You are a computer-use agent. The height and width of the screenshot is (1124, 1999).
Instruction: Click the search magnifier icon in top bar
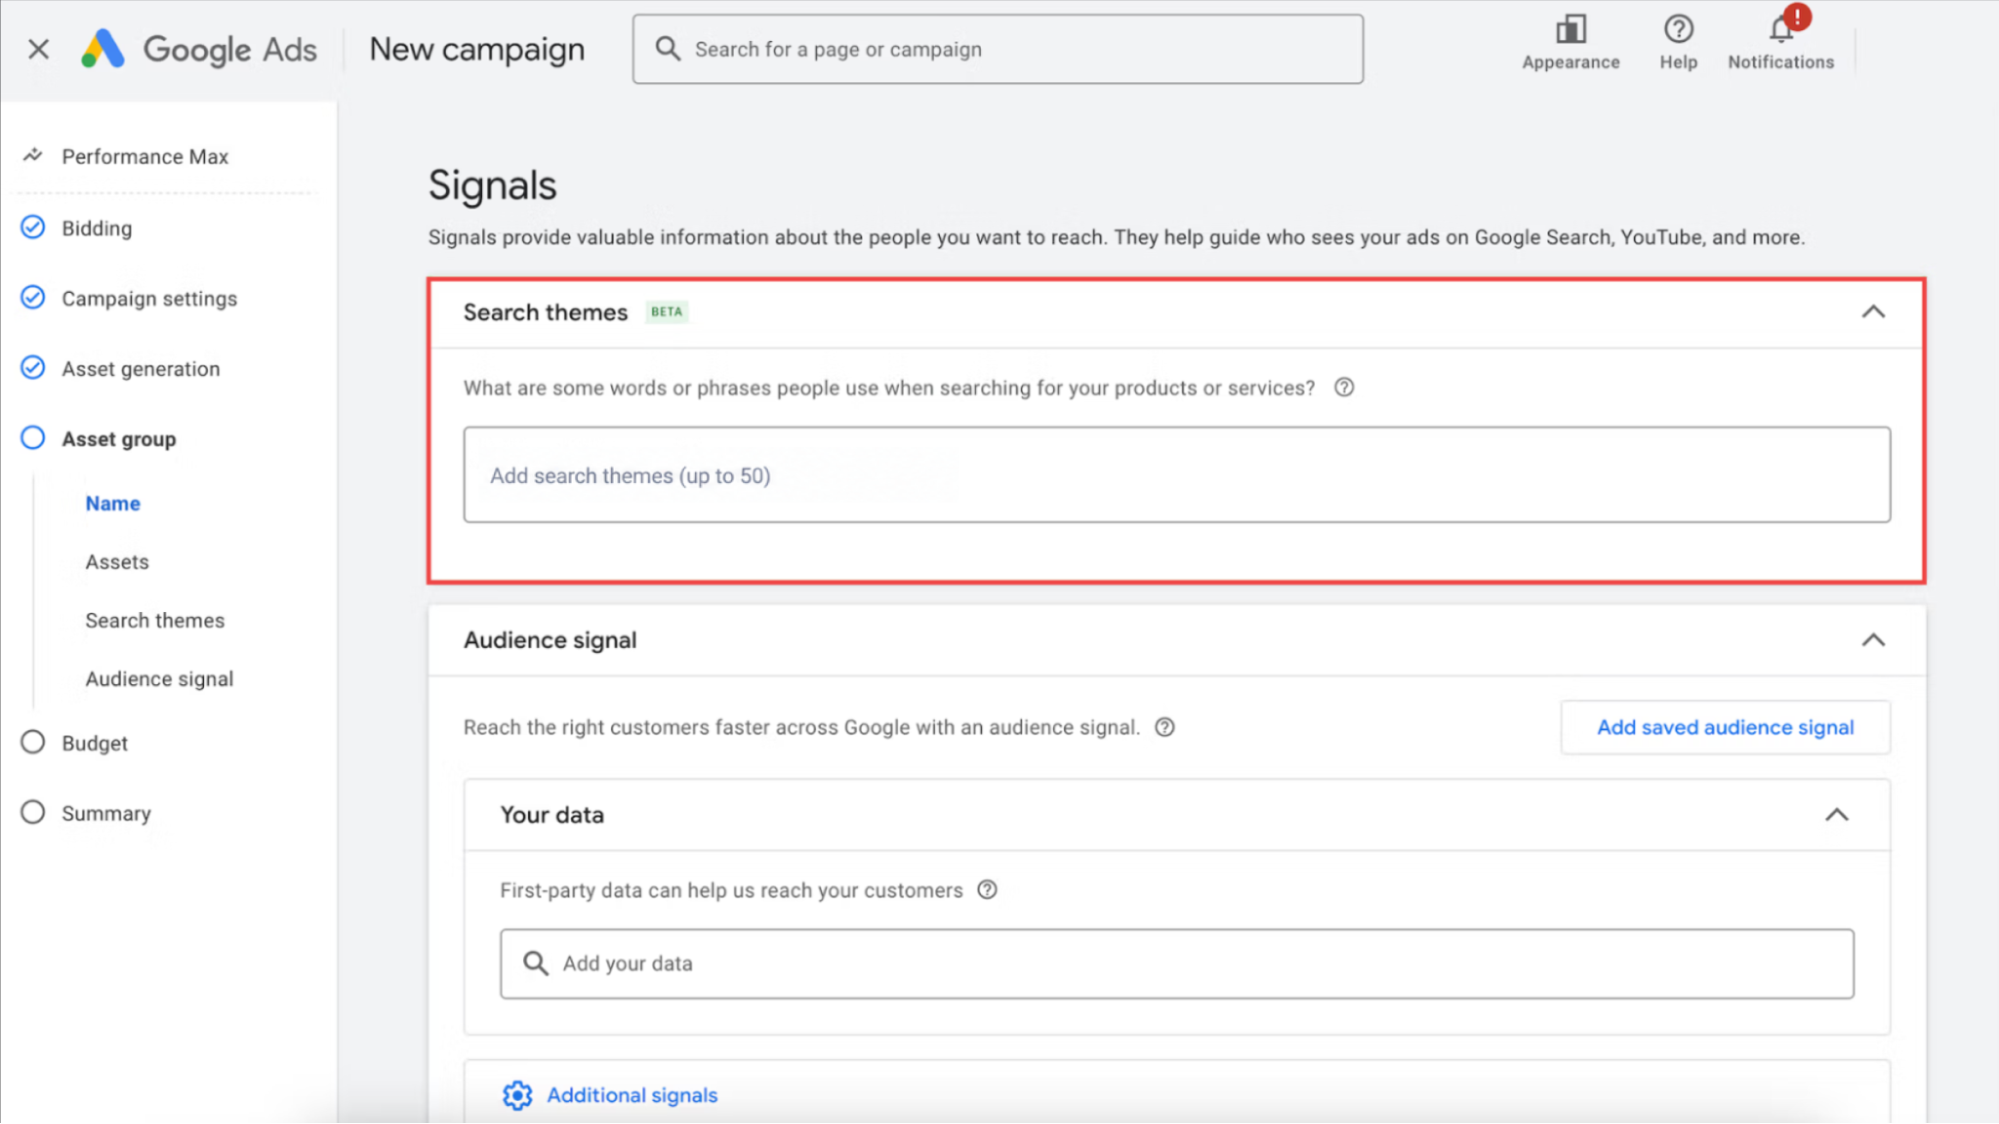(667, 49)
